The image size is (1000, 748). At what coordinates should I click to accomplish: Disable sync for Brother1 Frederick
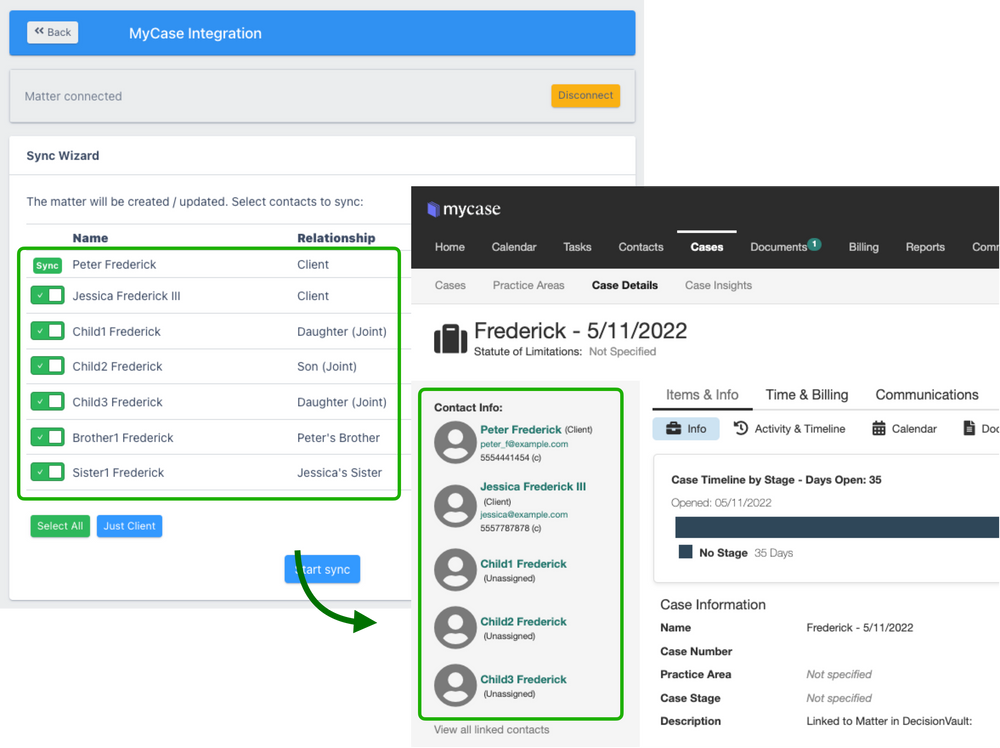[46, 437]
